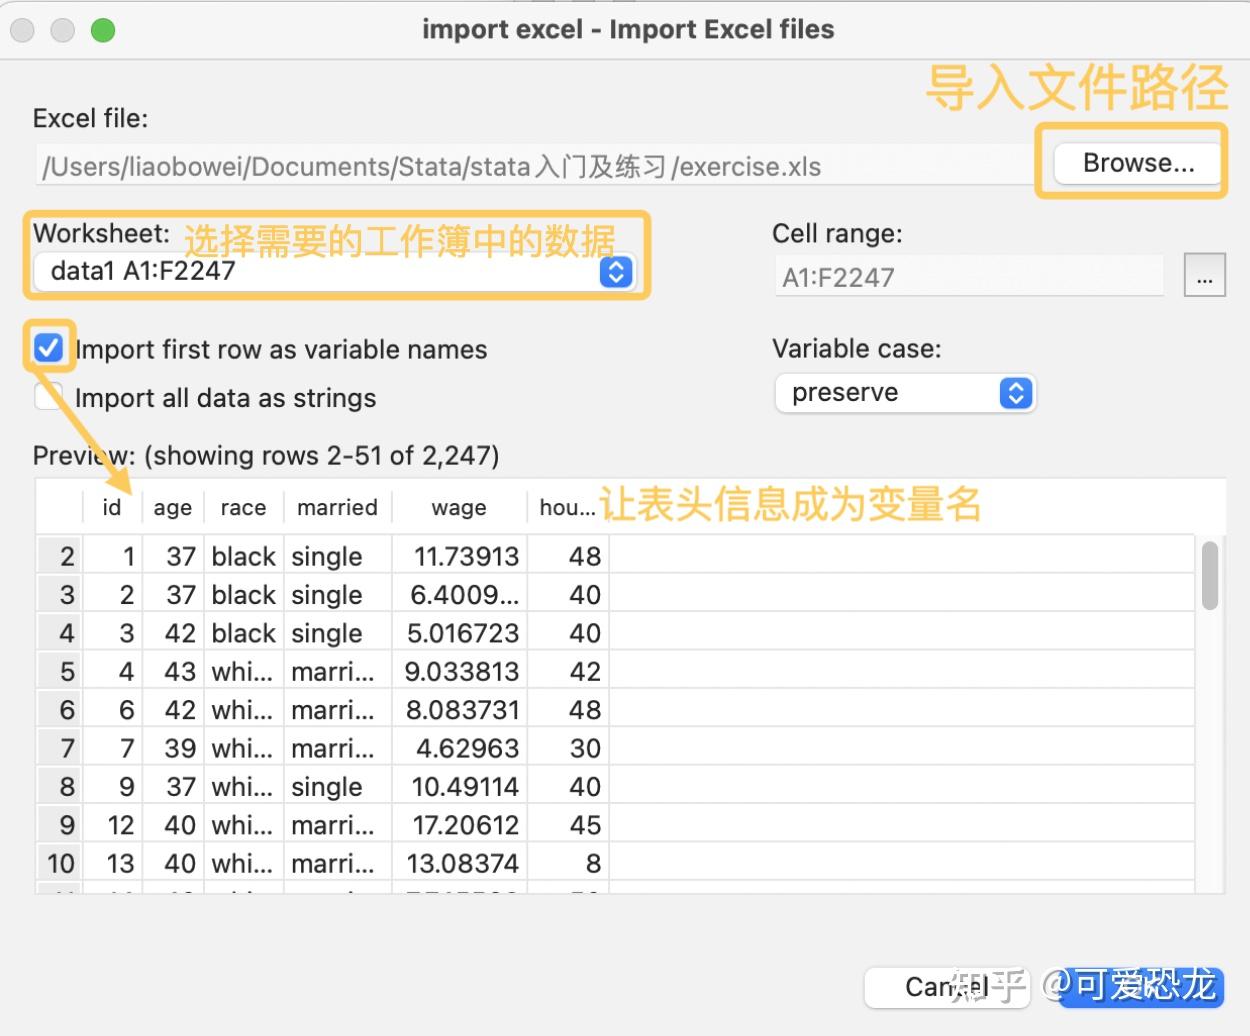Click the Worksheet dropdown chevron icon
The image size is (1250, 1036).
[617, 271]
